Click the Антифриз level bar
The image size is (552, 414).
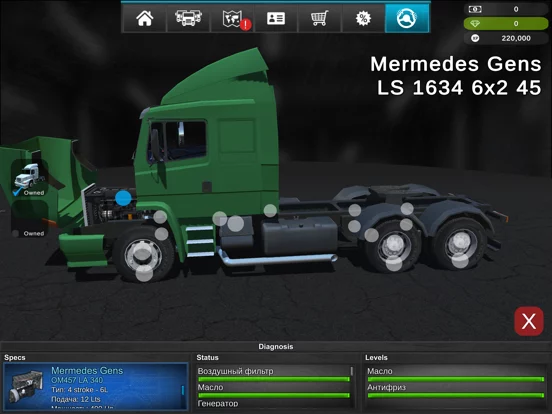456,395
